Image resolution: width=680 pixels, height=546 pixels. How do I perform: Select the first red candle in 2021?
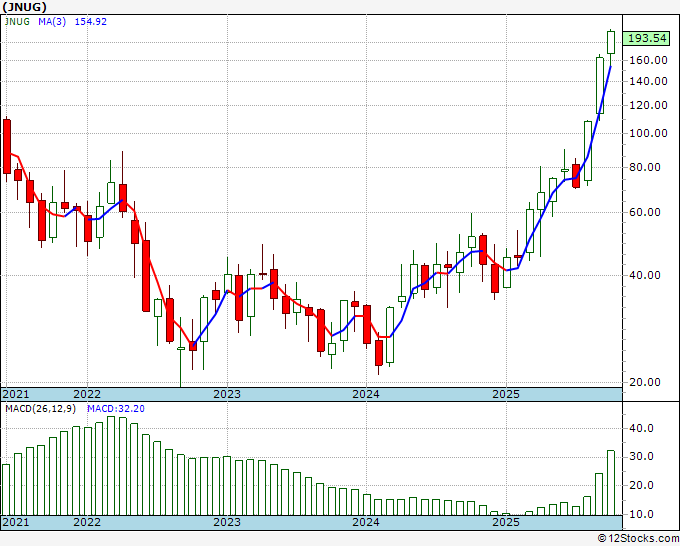coord(7,146)
